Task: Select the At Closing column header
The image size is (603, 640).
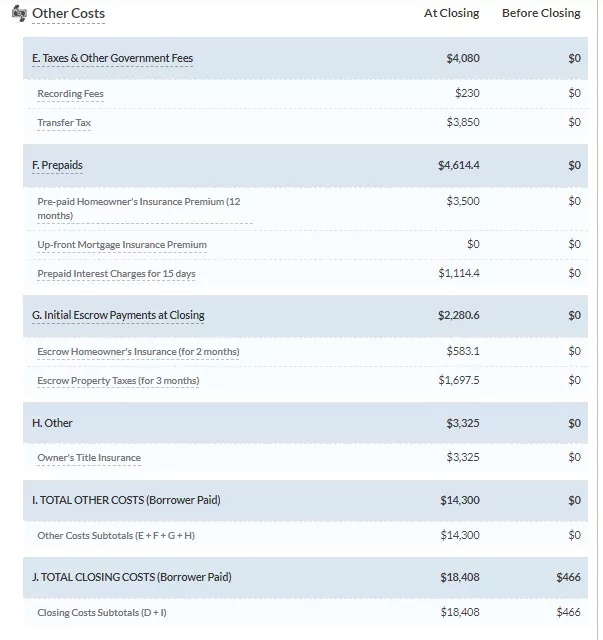Action: (x=451, y=13)
